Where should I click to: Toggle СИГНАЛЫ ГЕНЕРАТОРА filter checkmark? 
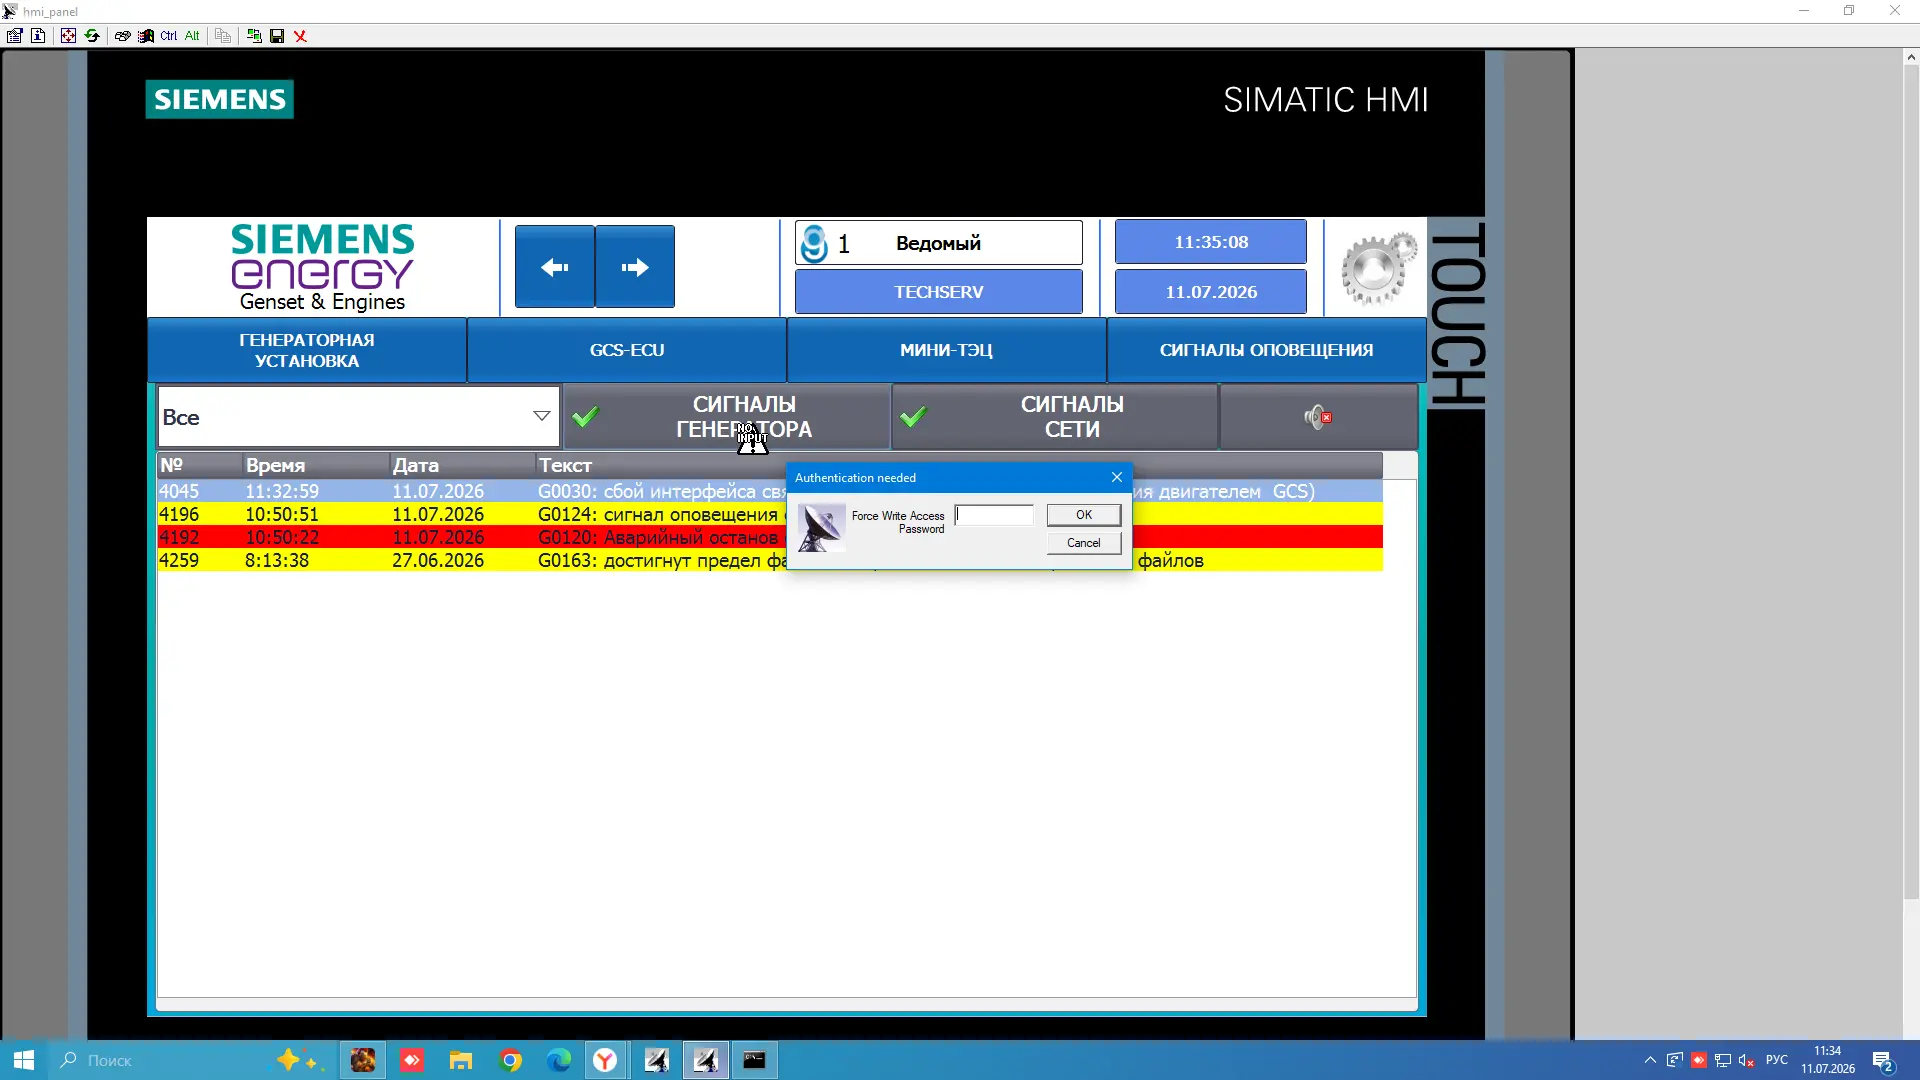click(585, 417)
